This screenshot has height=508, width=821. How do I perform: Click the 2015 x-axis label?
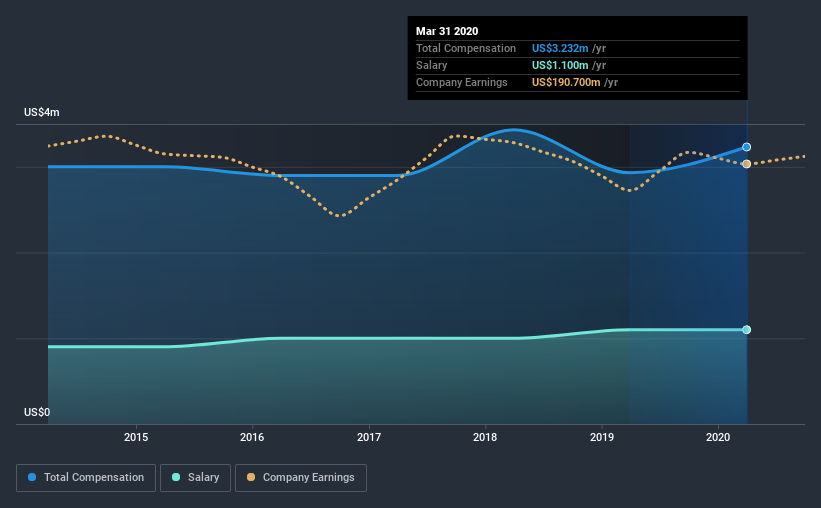coord(136,437)
